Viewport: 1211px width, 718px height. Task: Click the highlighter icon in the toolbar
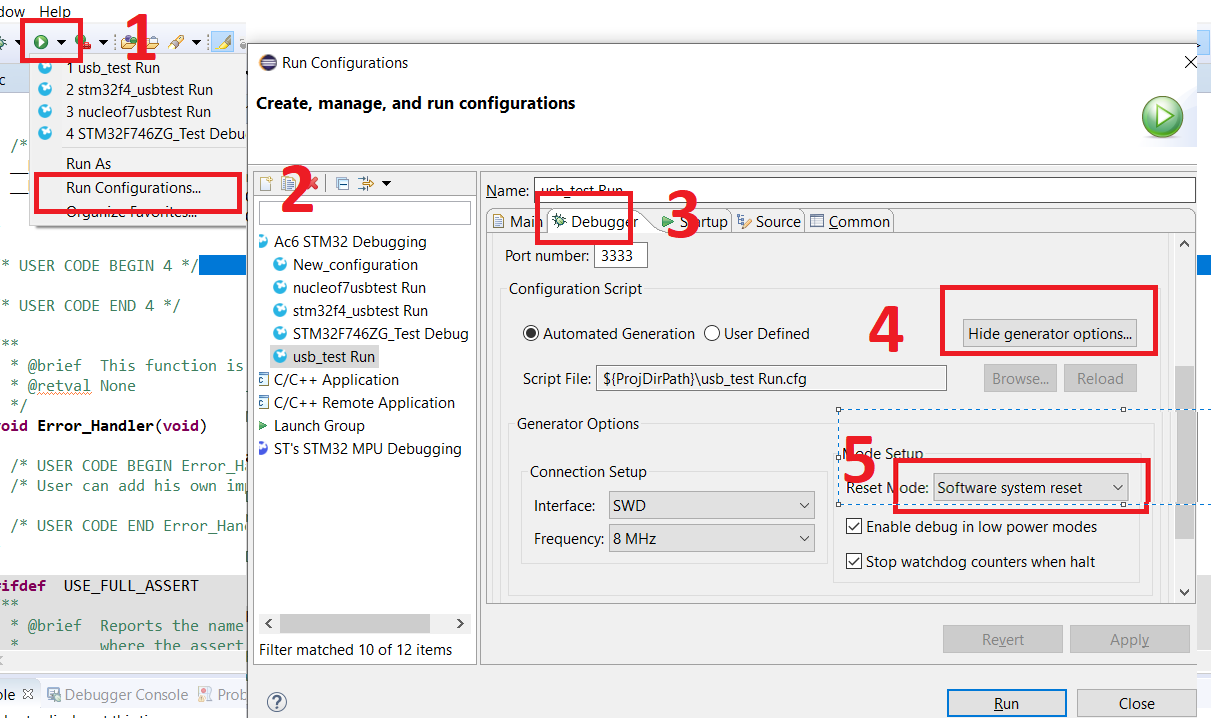click(223, 42)
